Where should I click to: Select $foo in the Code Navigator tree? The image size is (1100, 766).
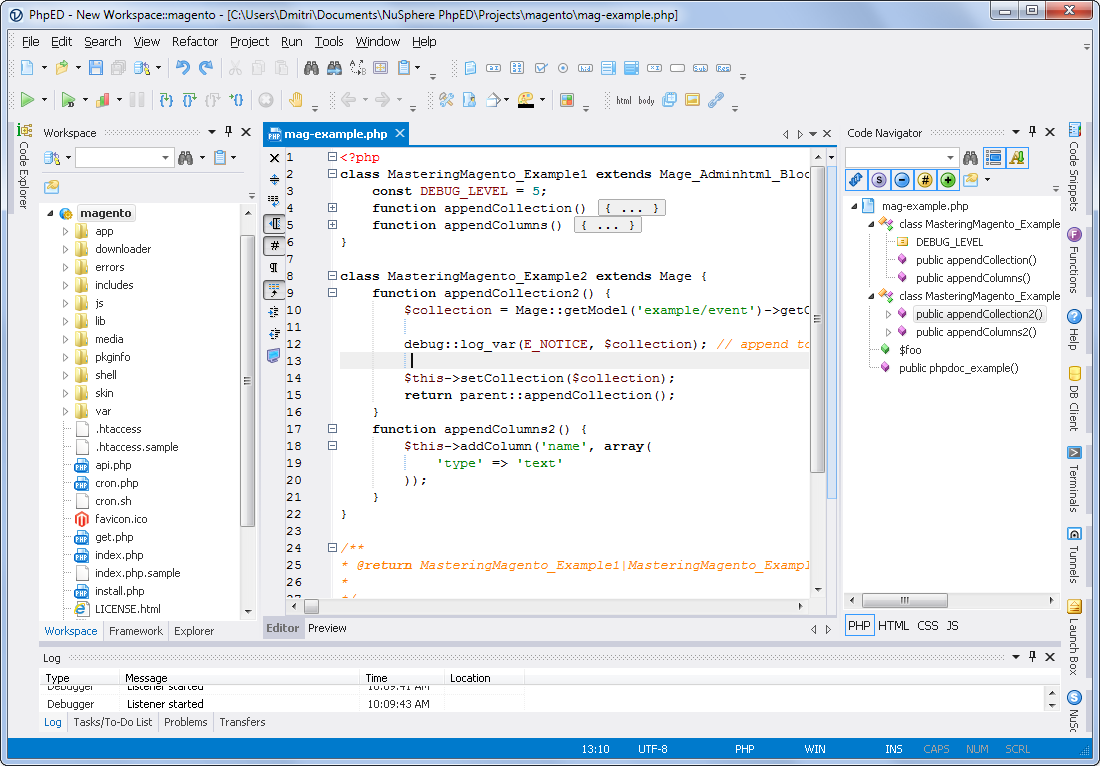(911, 350)
